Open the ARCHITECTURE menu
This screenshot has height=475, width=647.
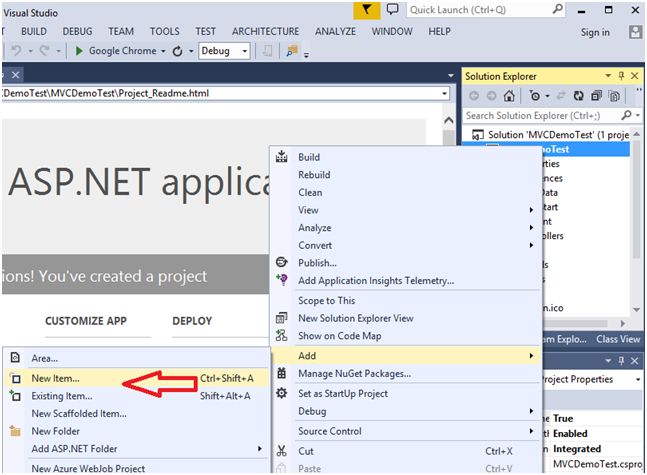click(265, 31)
